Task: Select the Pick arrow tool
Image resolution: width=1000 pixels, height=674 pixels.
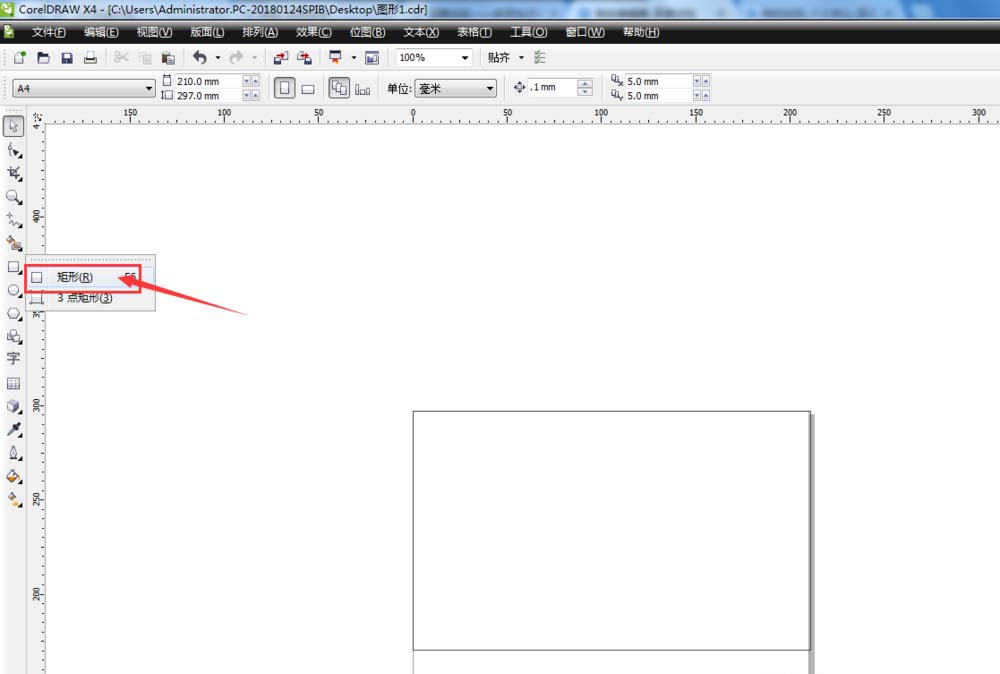Action: point(13,126)
